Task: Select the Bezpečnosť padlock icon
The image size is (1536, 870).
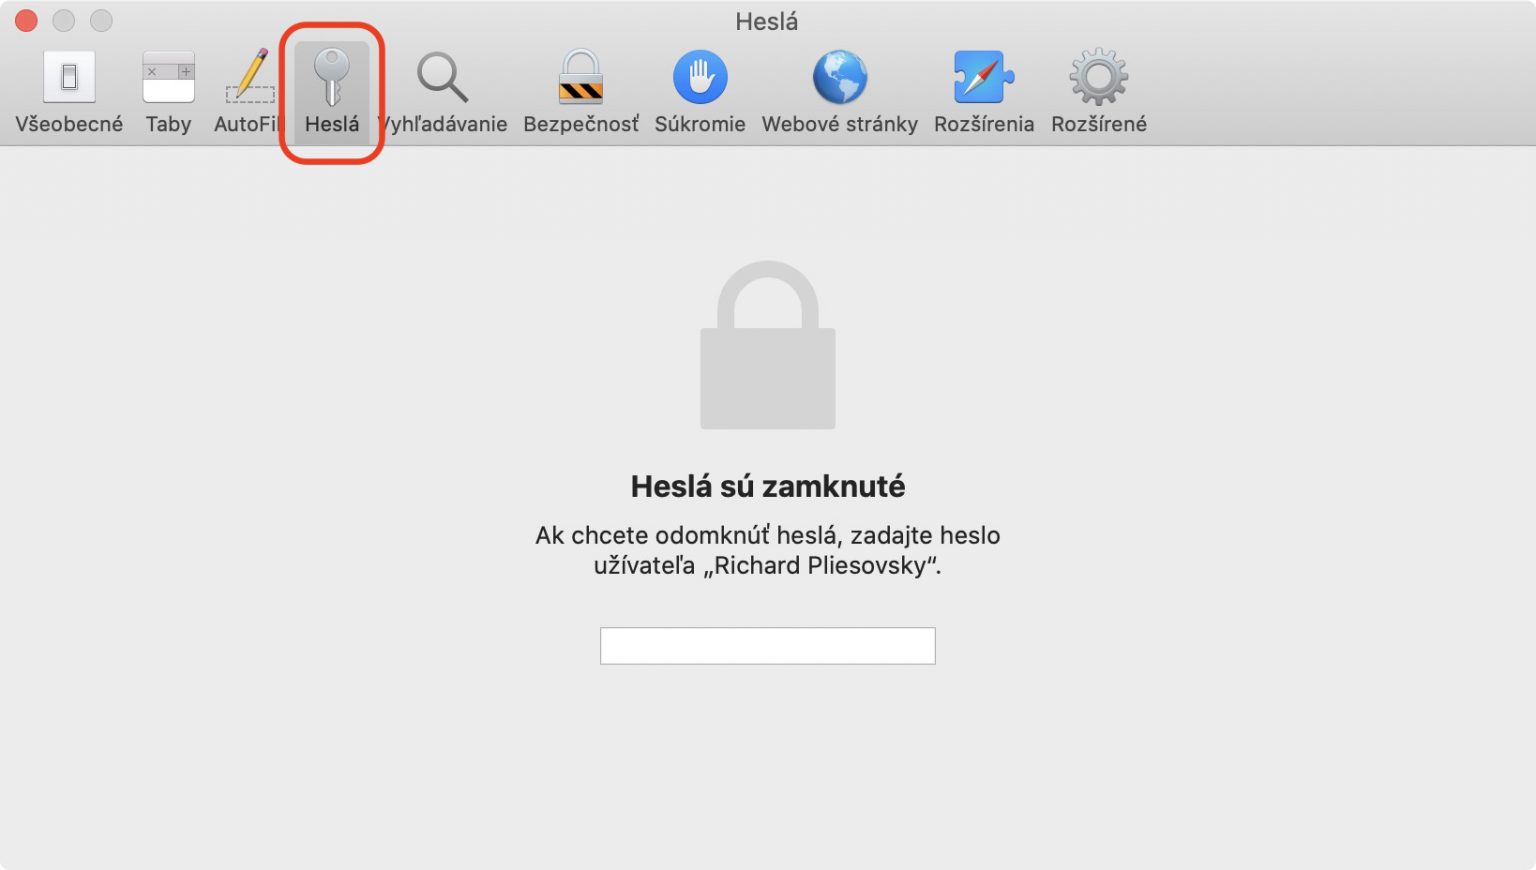Action: 581,77
